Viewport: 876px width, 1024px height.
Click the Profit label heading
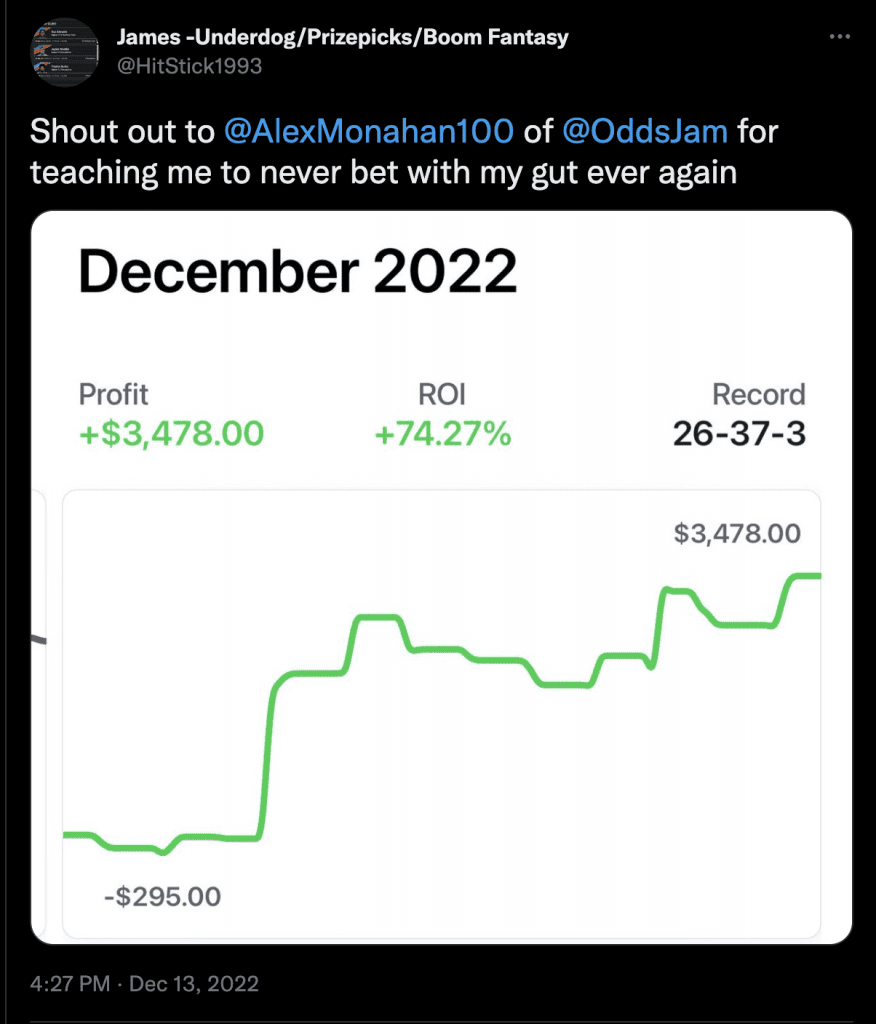point(113,394)
